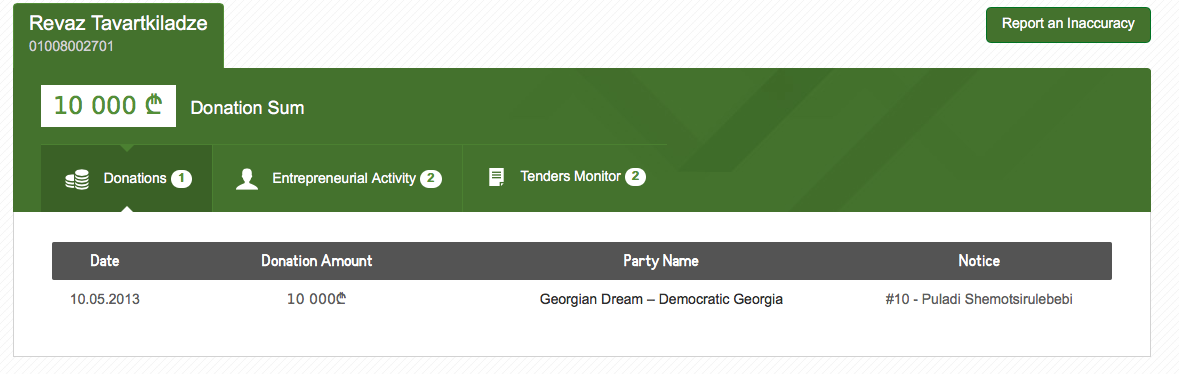Screen dimensions: 1179x374
Task: Click the badge count beside Entrepreneurial Activity
Action: coord(431,179)
